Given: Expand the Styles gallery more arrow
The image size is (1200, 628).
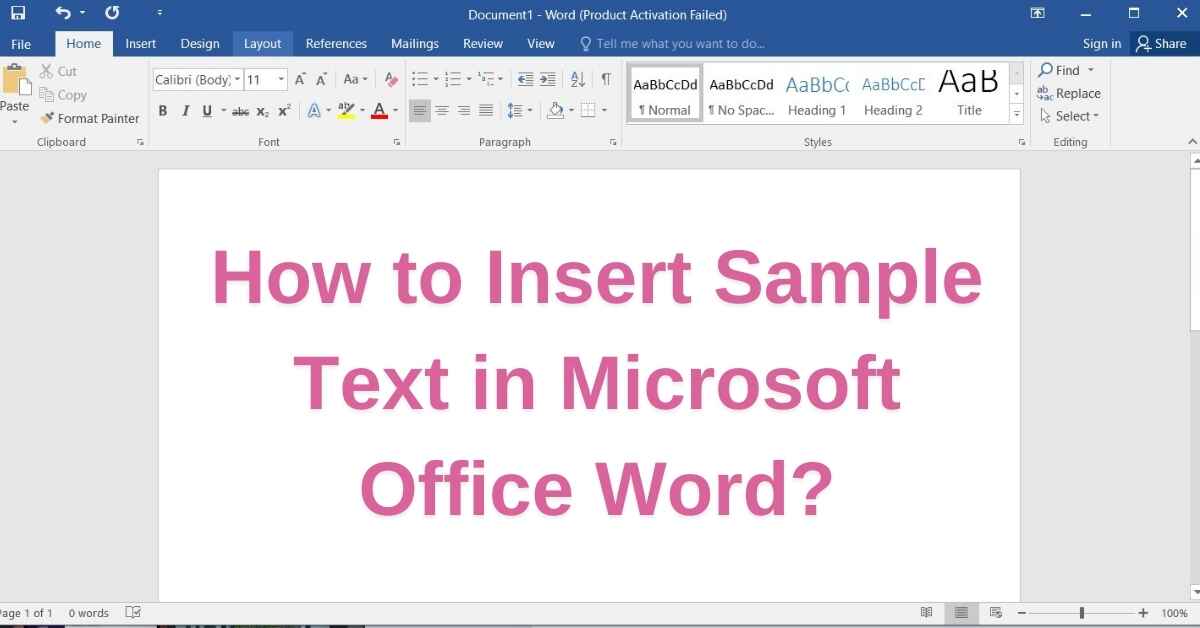Looking at the screenshot, I should tap(1017, 115).
